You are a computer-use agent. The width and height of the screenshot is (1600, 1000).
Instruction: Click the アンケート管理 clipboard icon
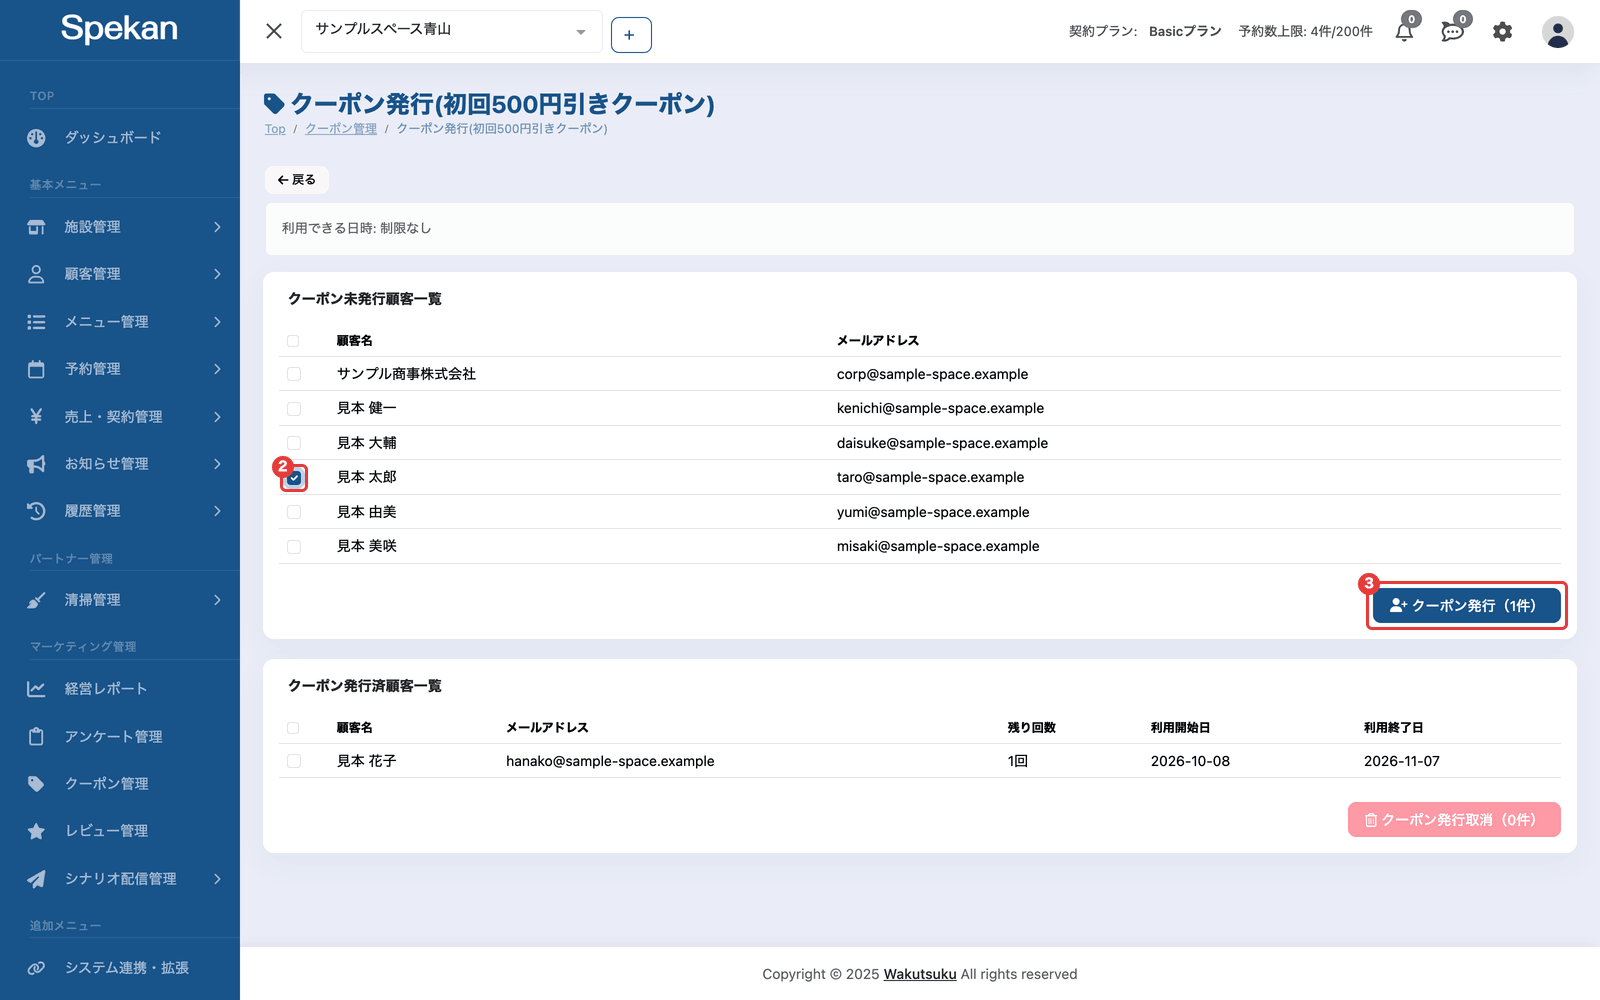(x=37, y=736)
